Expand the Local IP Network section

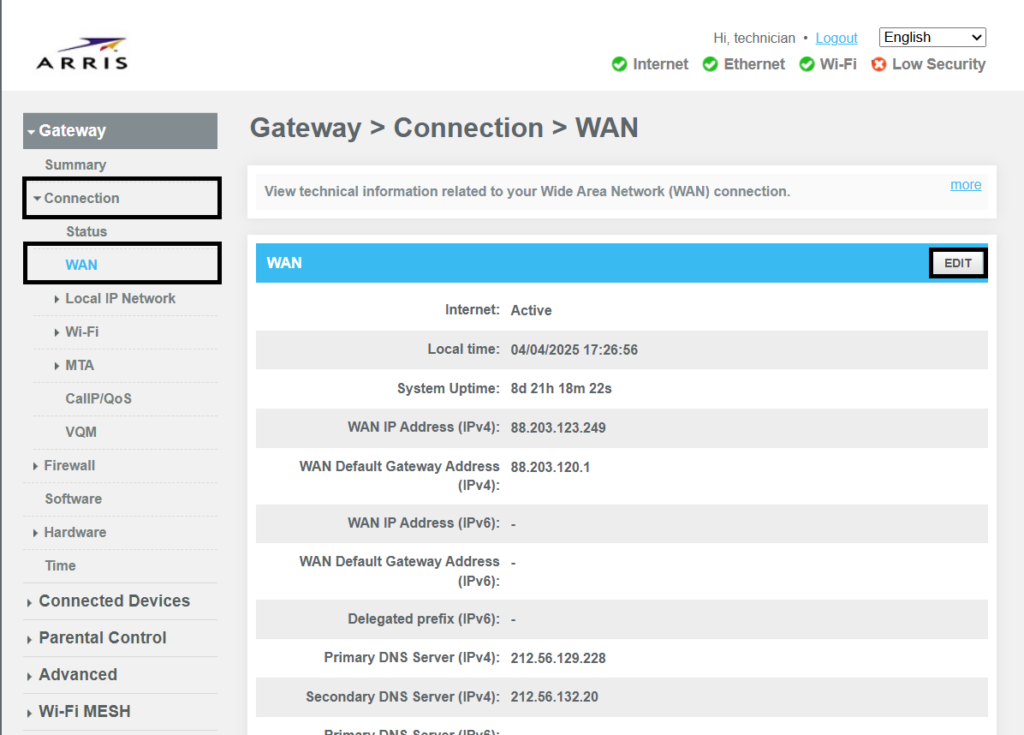coord(120,298)
